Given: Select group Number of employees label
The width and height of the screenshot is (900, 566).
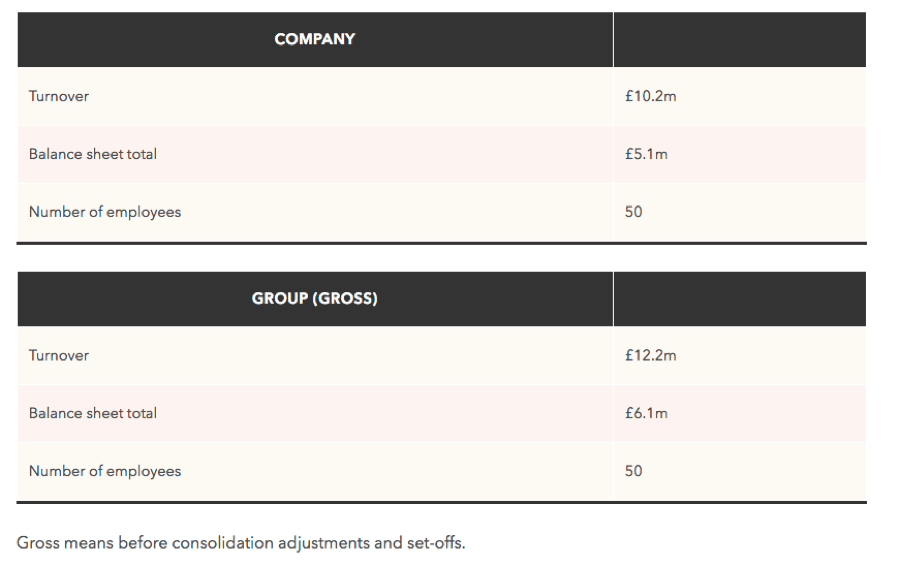Looking at the screenshot, I should pos(104,471).
